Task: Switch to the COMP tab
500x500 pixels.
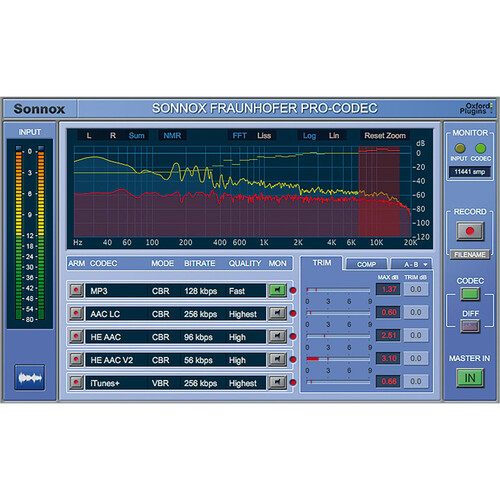Action: 367,264
